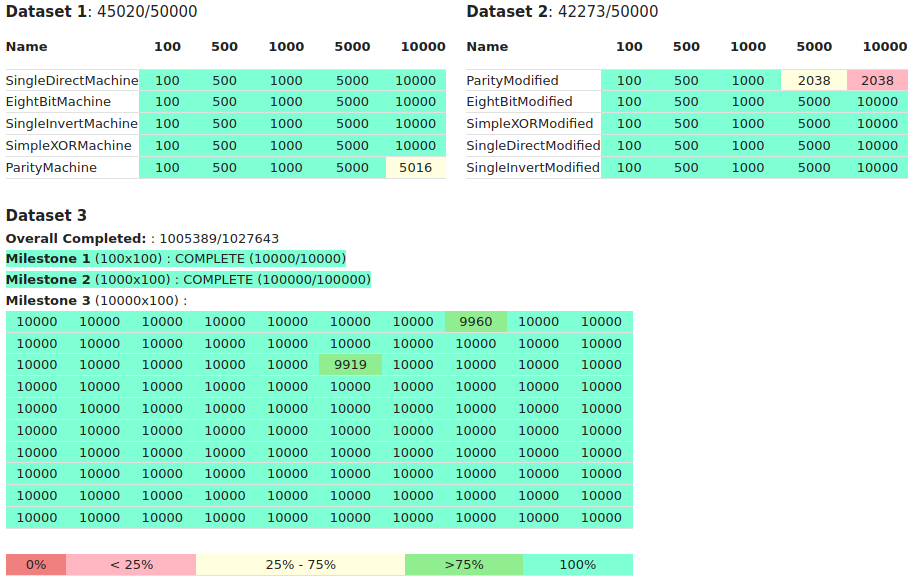Click the 500 cell in SimpleXORMachine row
The width and height of the screenshot is (916, 581).
coord(224,145)
